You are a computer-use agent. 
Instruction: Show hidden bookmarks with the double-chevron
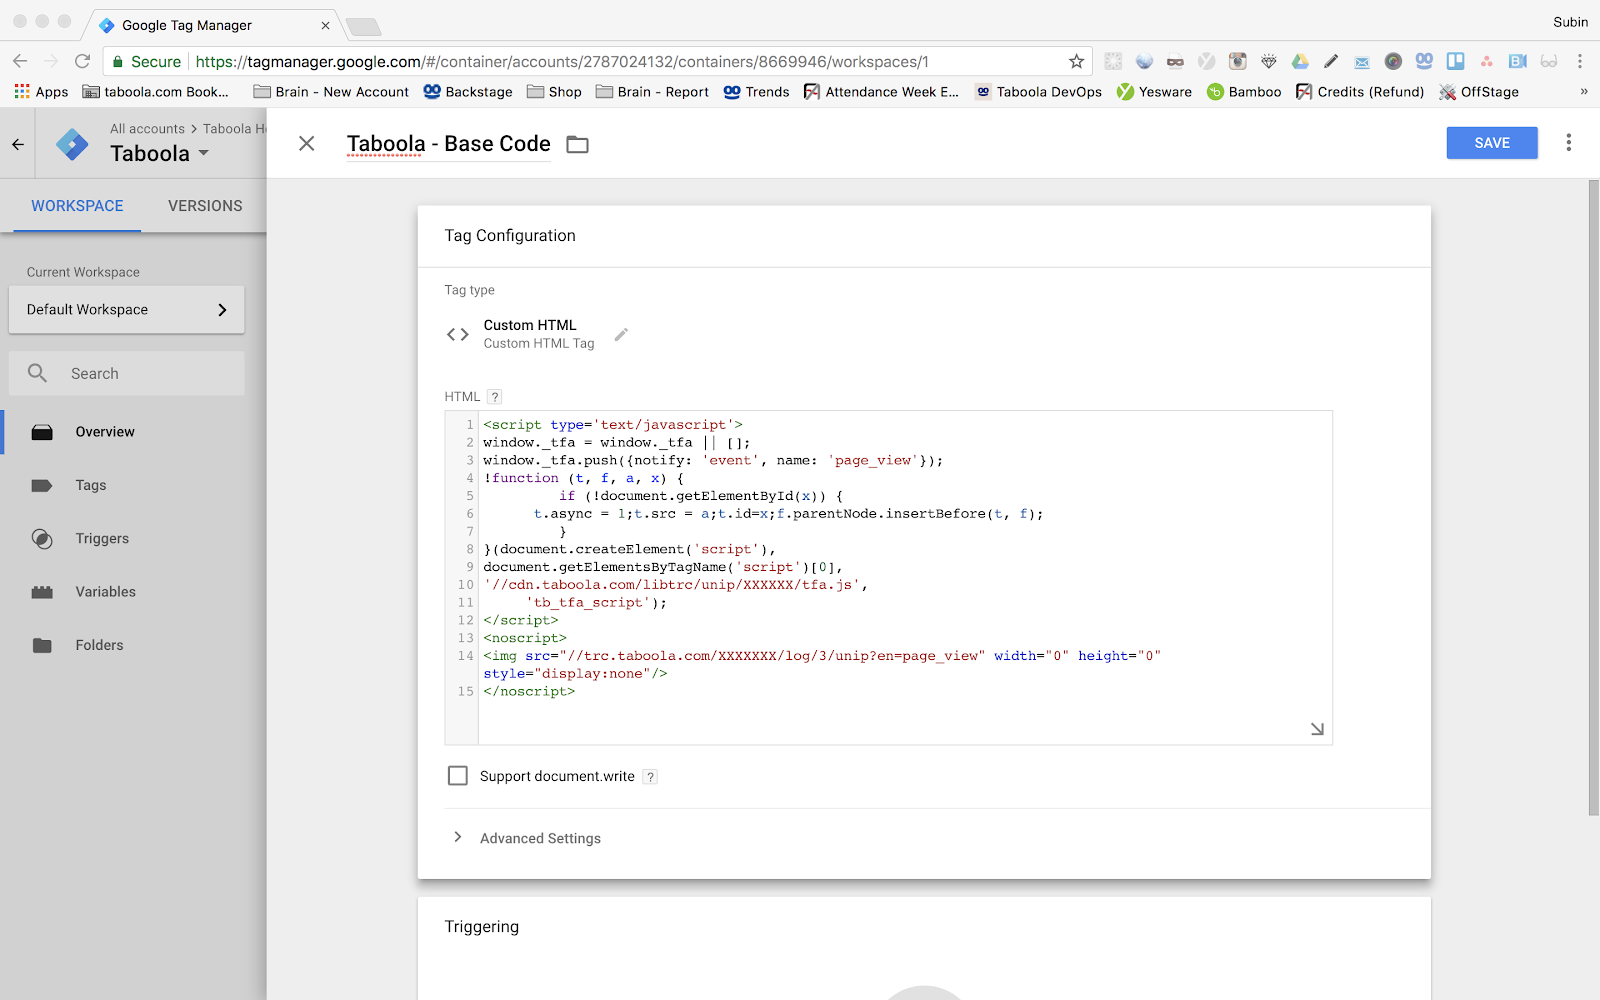[1584, 92]
